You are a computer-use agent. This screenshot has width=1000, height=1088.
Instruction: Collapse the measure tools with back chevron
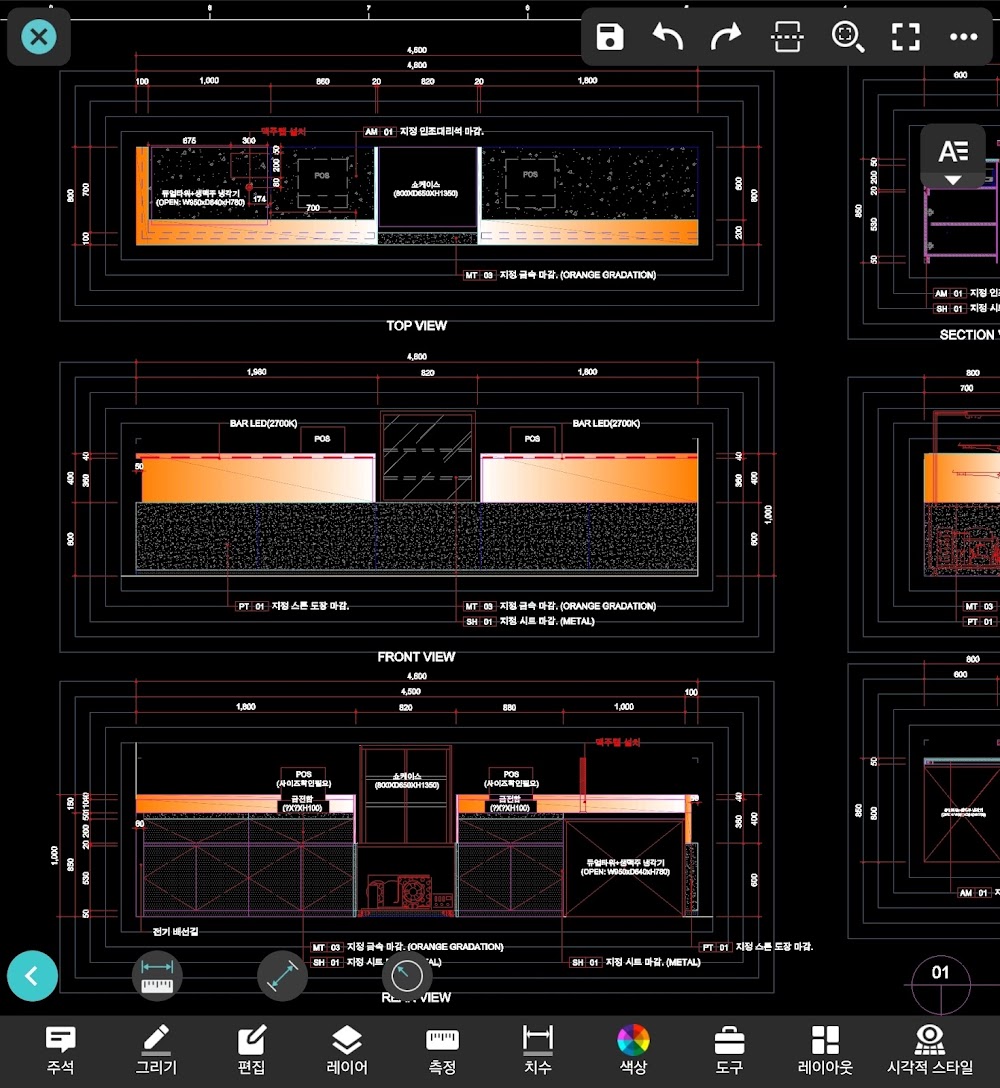pos(33,976)
